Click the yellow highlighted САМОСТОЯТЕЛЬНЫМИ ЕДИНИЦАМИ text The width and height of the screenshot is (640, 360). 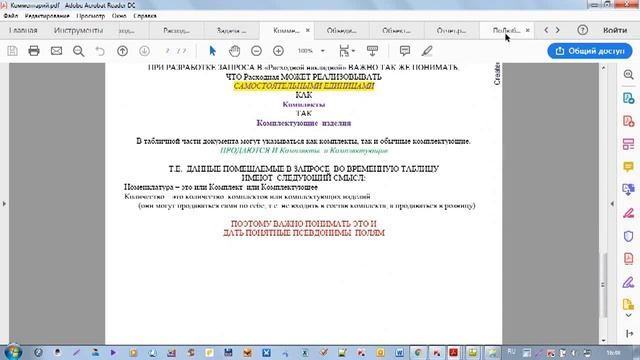coord(304,86)
